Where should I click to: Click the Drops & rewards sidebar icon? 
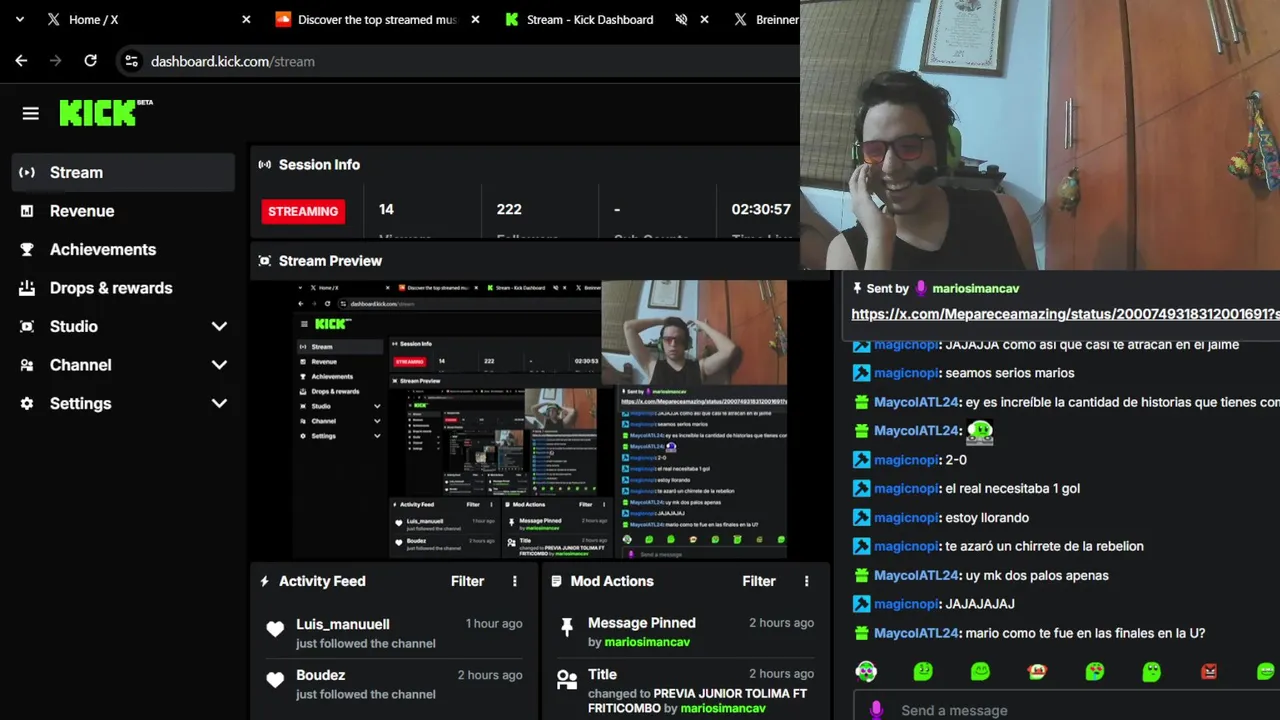click(x=27, y=288)
